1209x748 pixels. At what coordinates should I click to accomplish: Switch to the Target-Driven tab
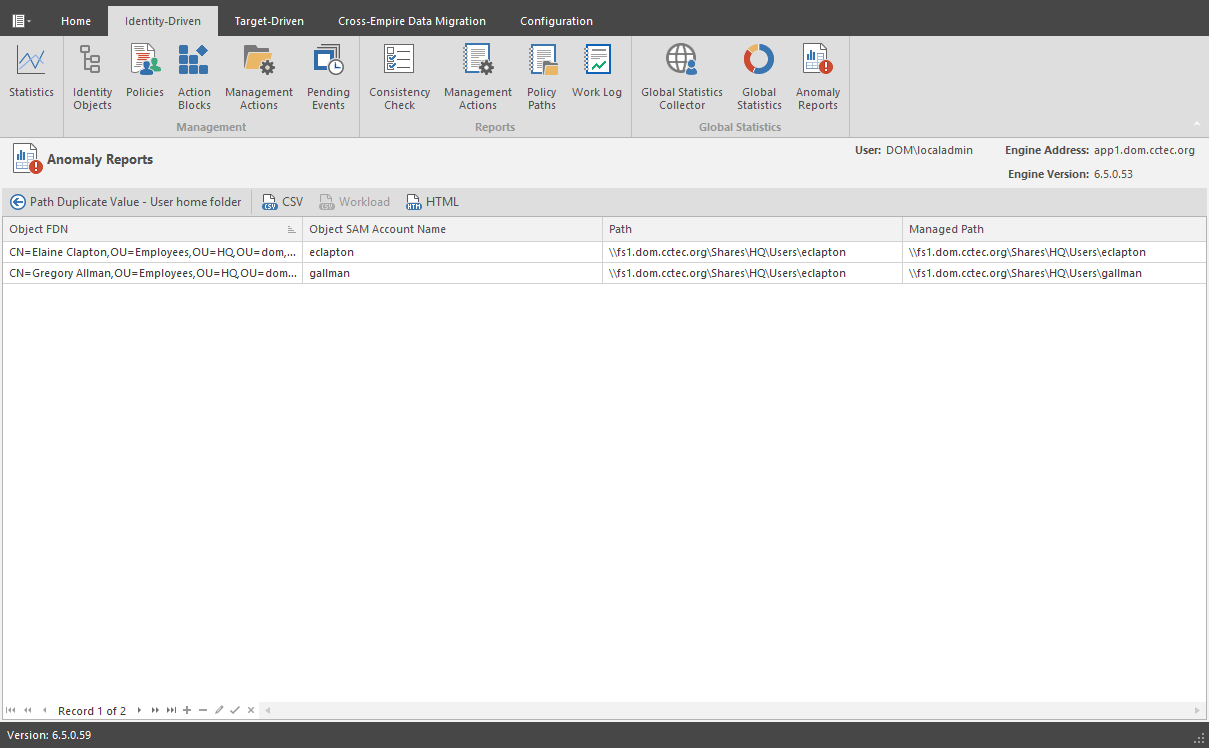269,21
